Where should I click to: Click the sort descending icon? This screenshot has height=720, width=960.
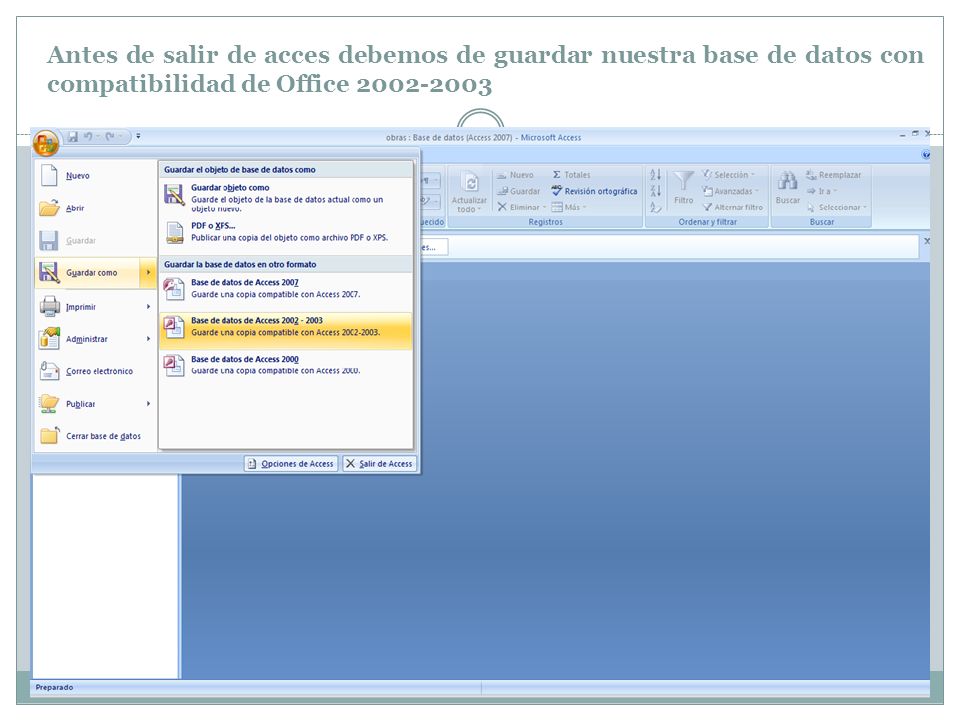(655, 191)
